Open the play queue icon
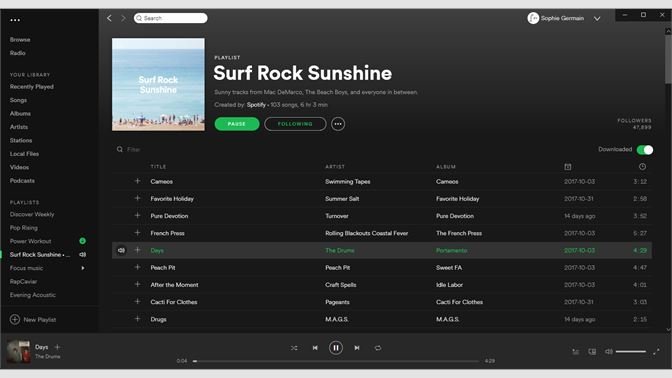The image size is (672, 378). point(576,352)
